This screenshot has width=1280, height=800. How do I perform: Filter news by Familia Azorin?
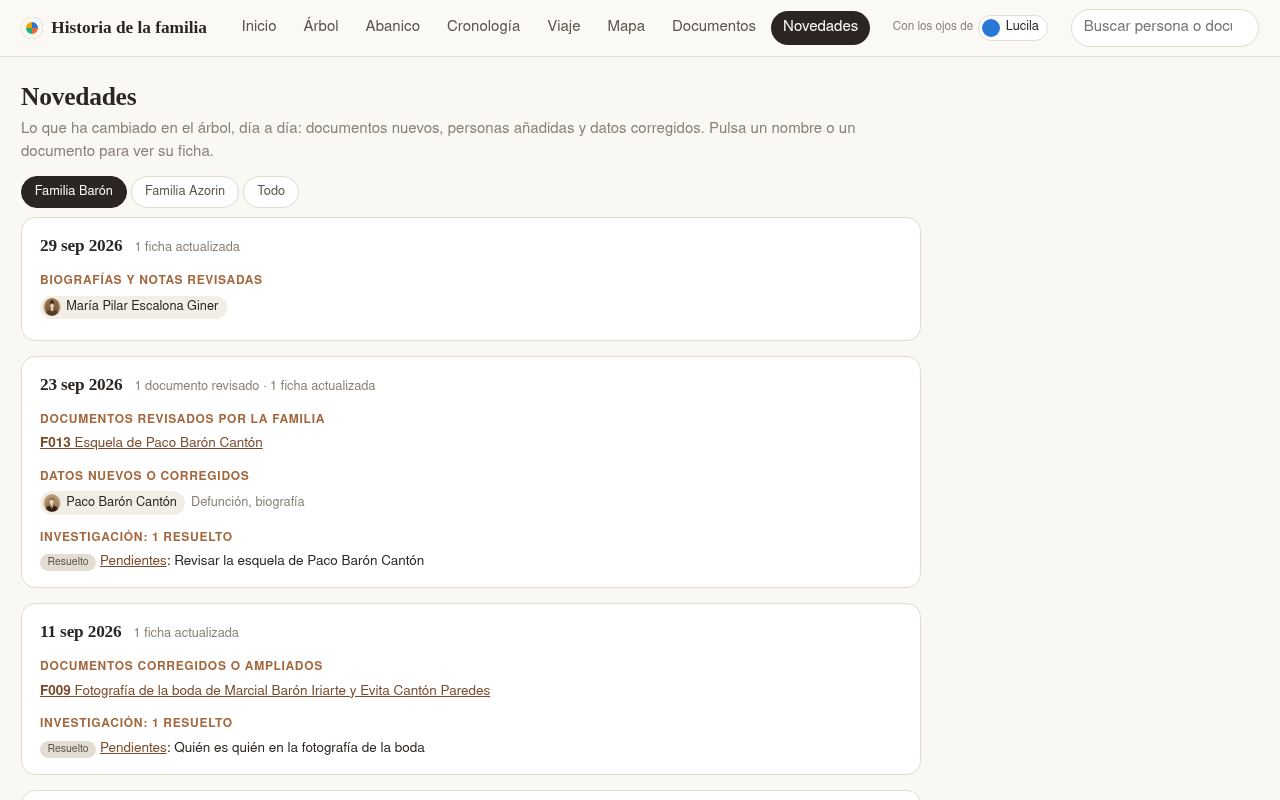pyautogui.click(x=185, y=191)
